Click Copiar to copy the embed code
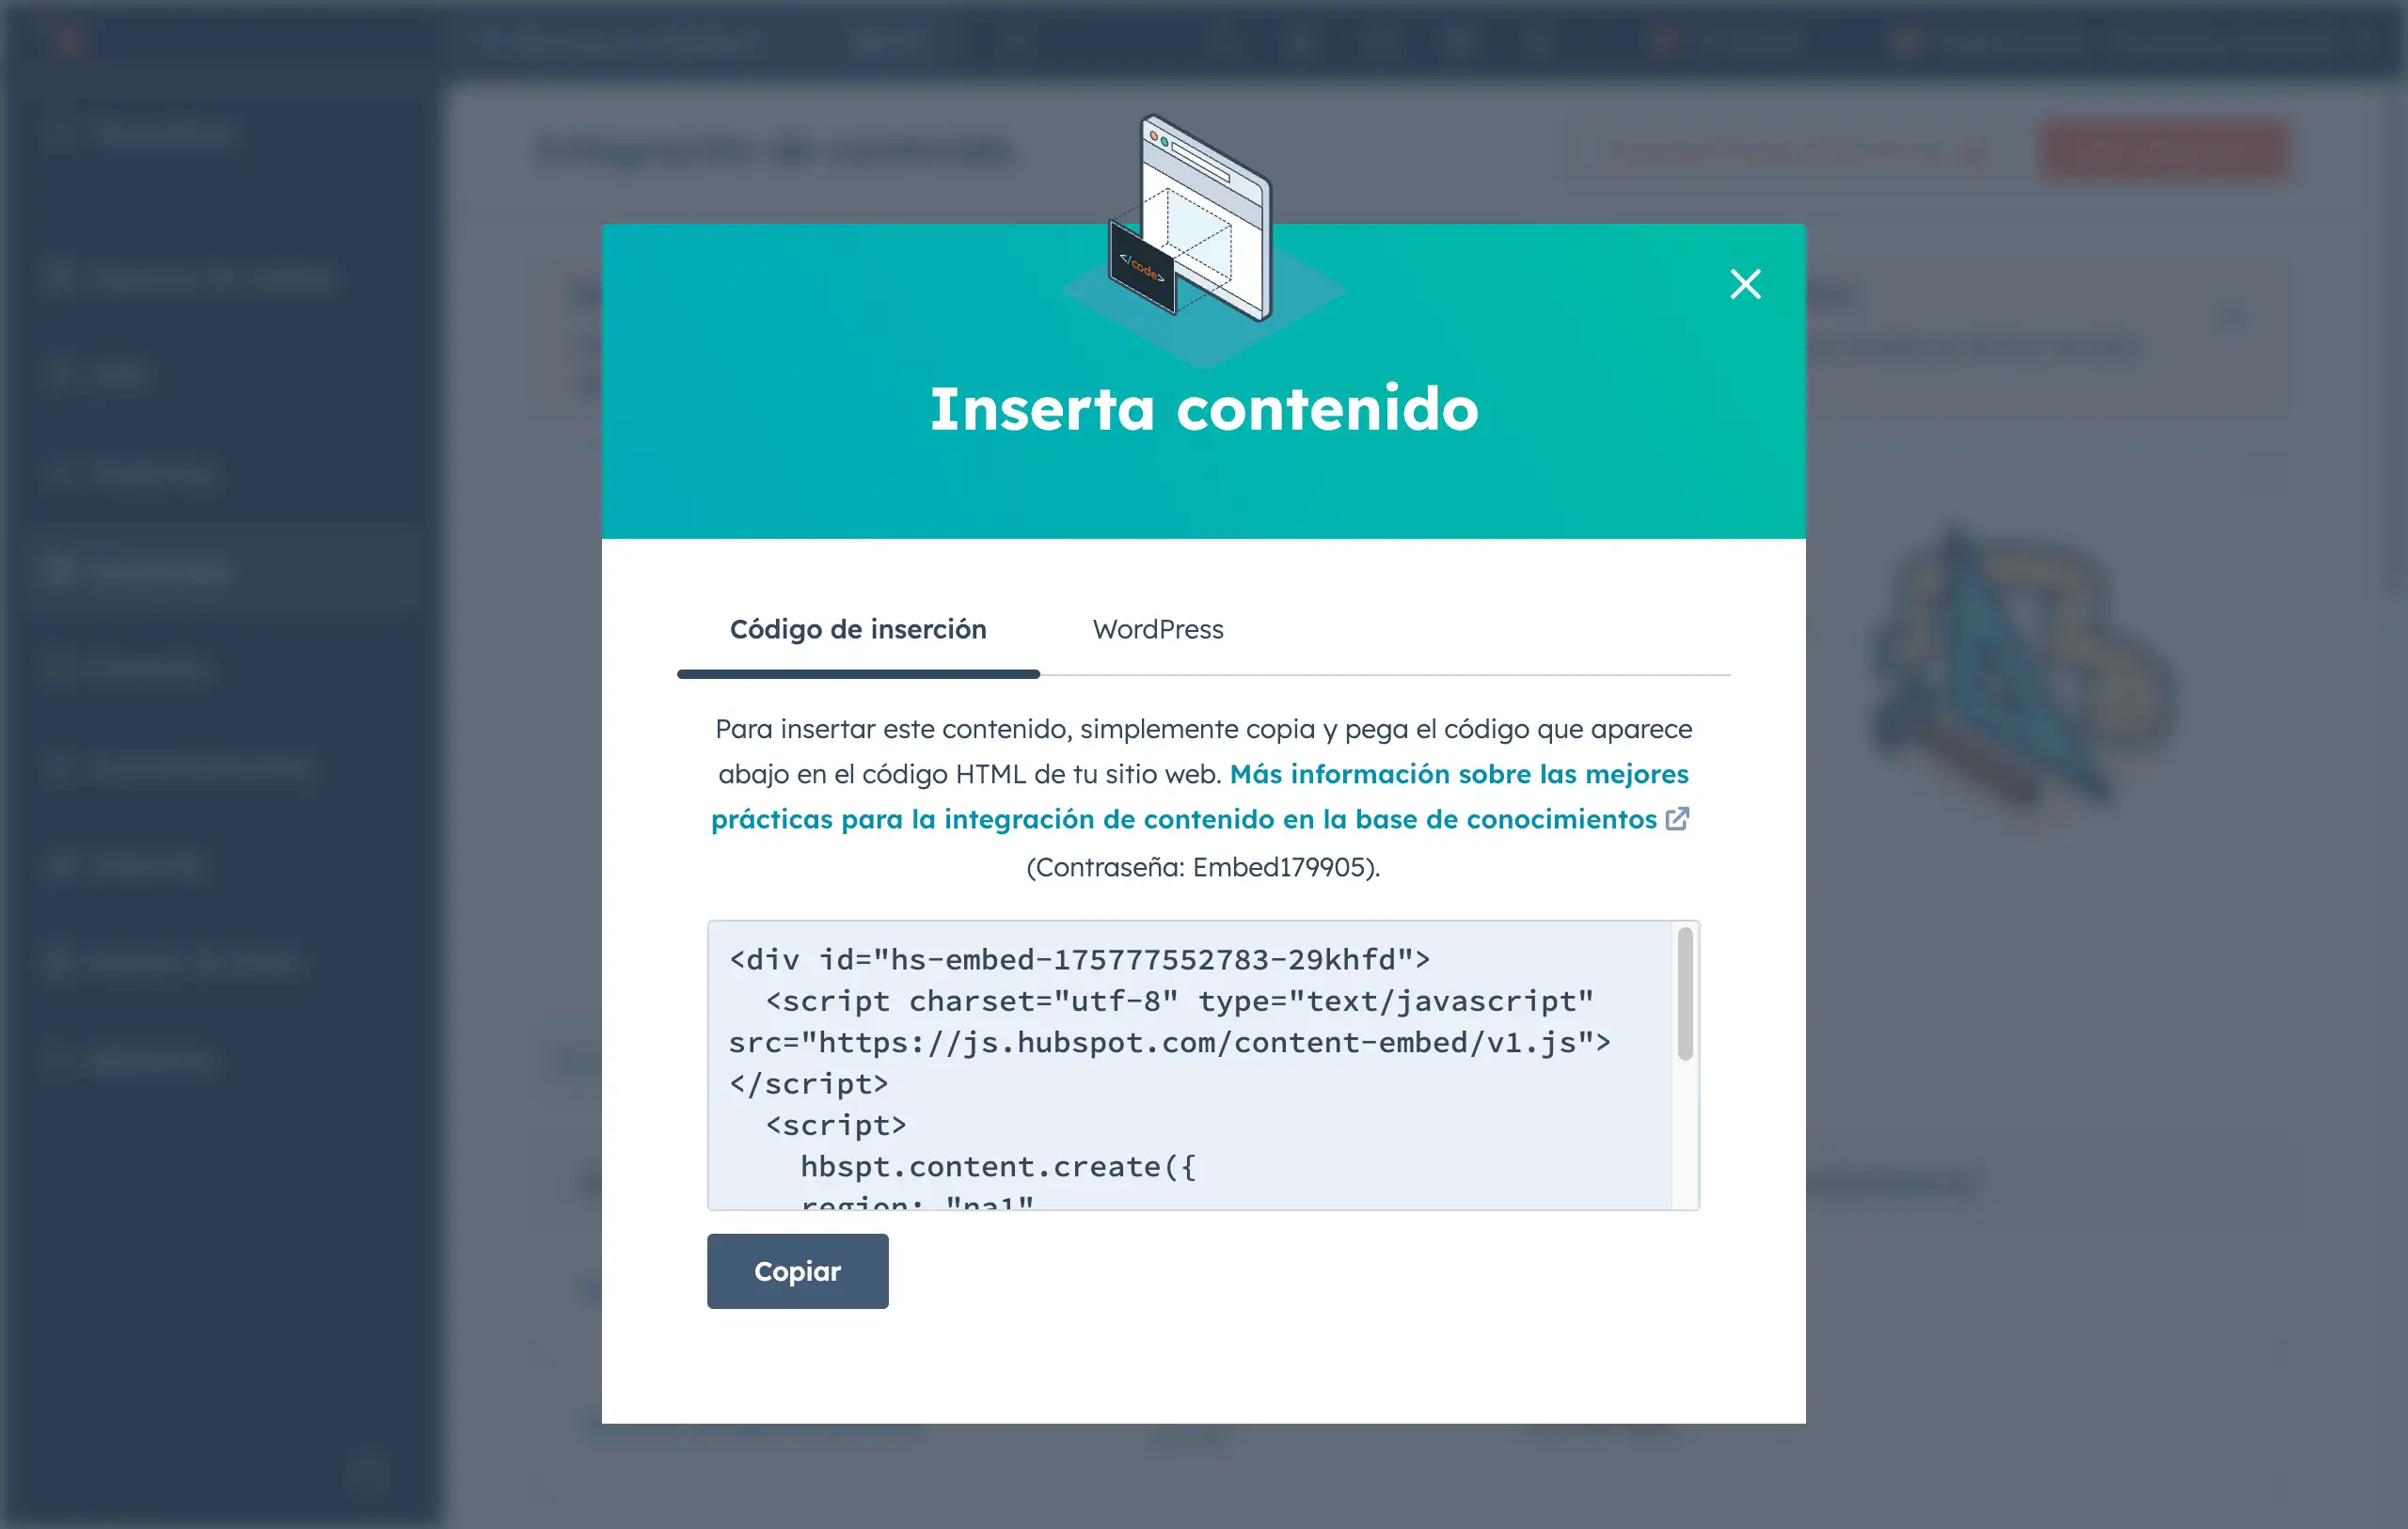The height and width of the screenshot is (1529, 2408). 795,1271
